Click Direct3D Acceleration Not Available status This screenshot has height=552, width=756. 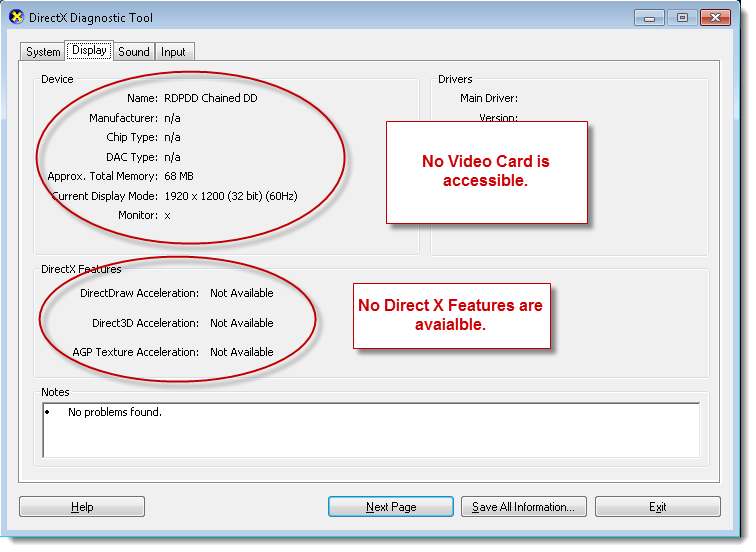tap(241, 323)
